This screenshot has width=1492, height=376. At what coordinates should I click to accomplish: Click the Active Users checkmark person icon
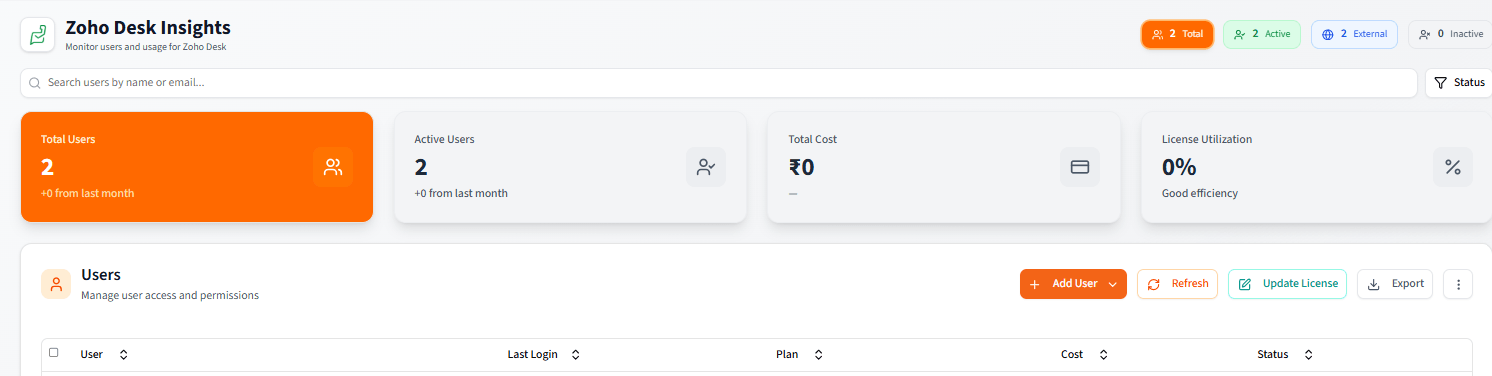(x=706, y=167)
